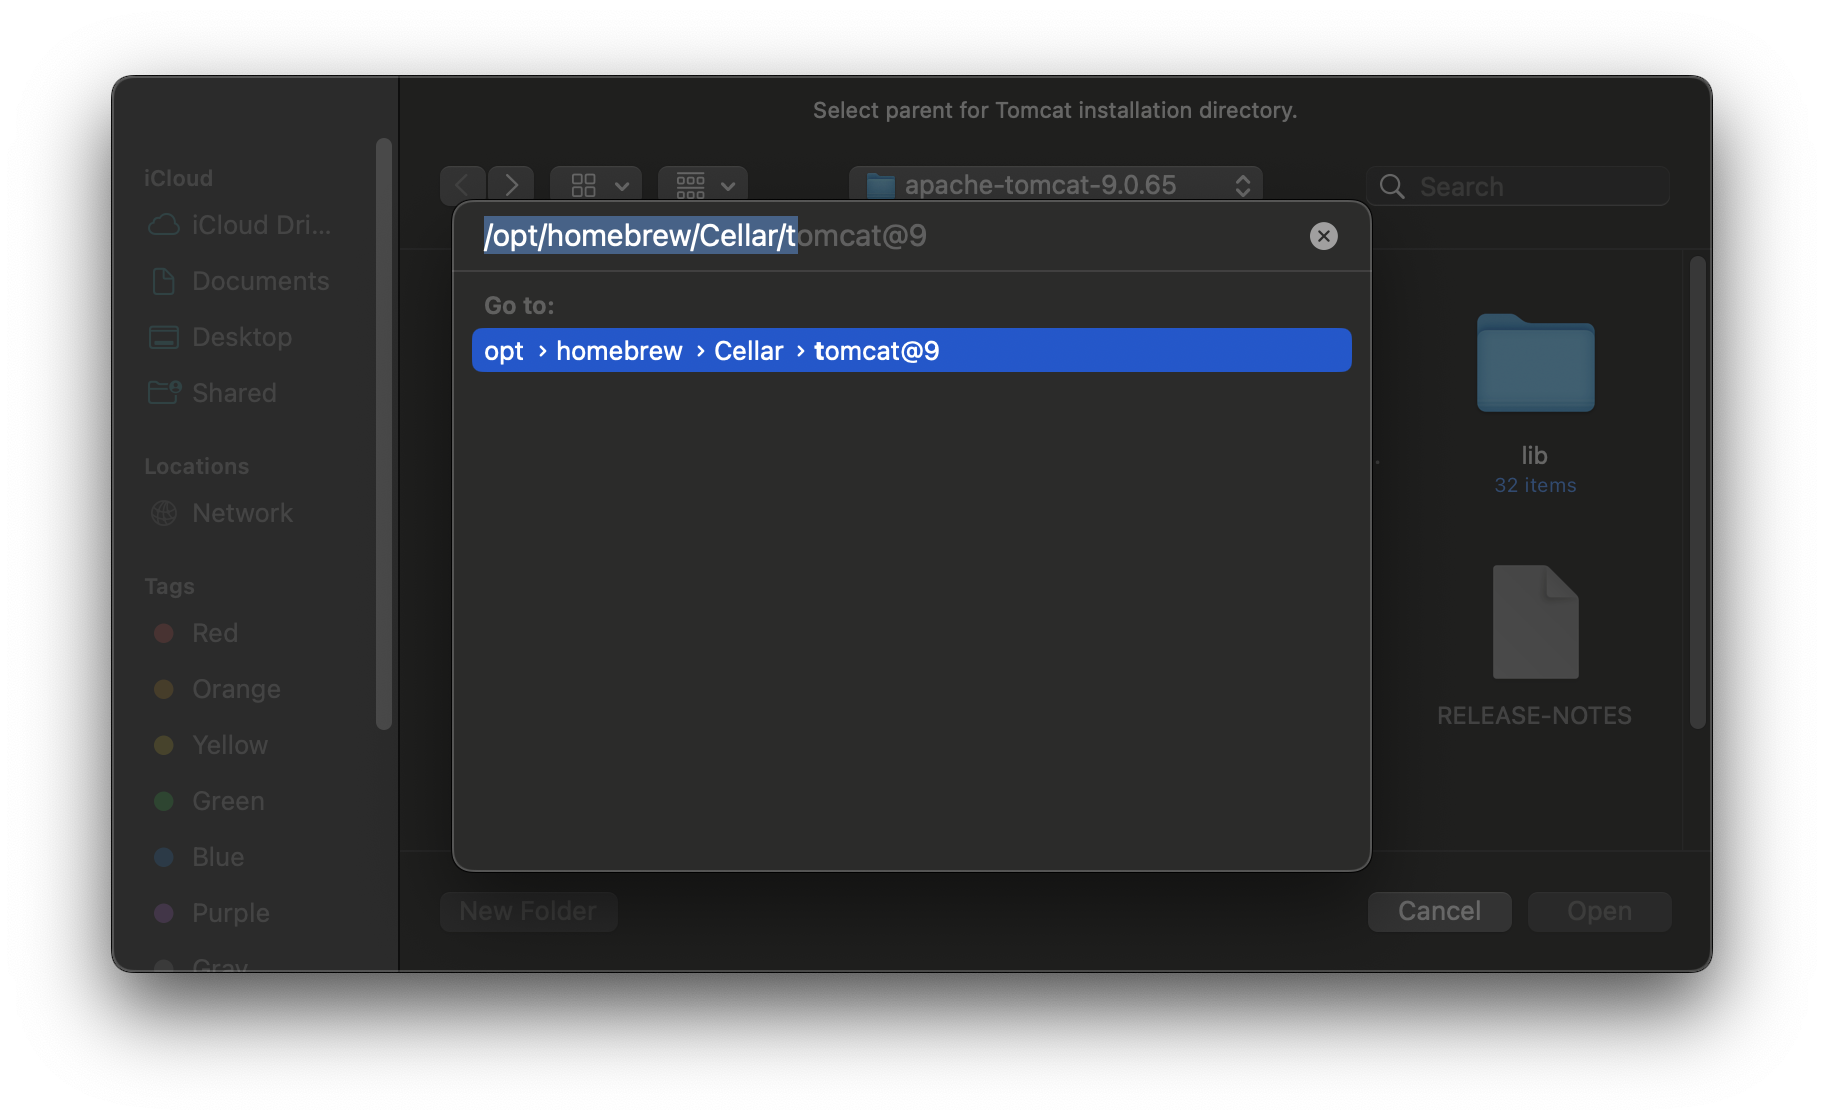Clear the Go to path field

(1323, 236)
